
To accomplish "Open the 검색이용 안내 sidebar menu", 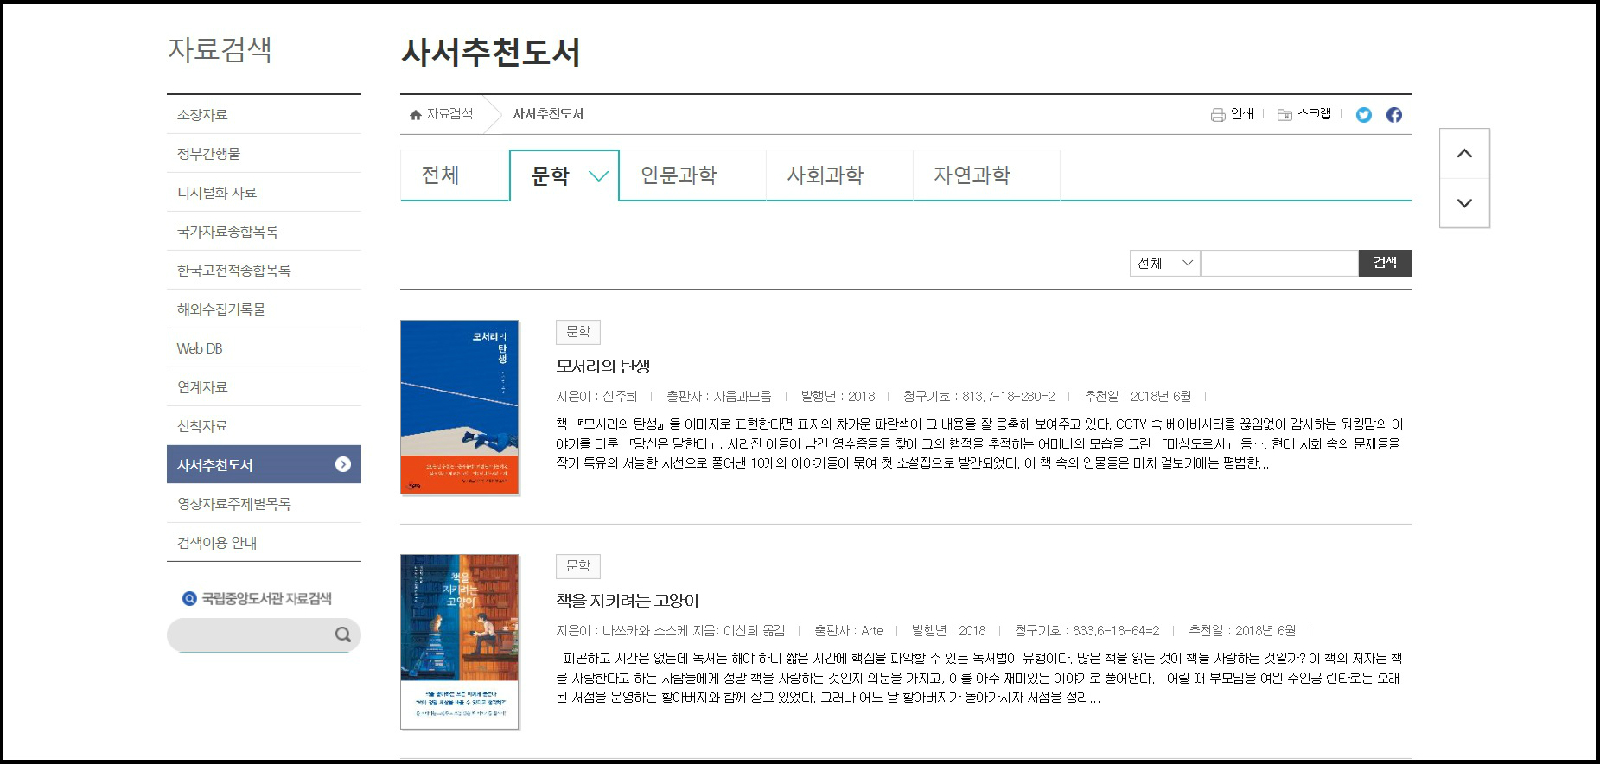I will 263,543.
